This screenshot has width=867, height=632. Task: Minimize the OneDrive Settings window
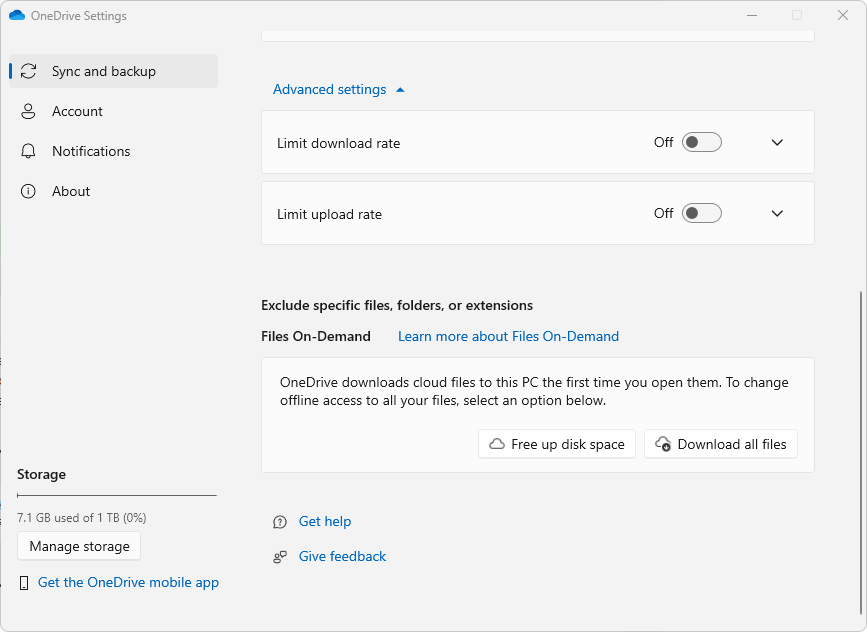tap(752, 15)
